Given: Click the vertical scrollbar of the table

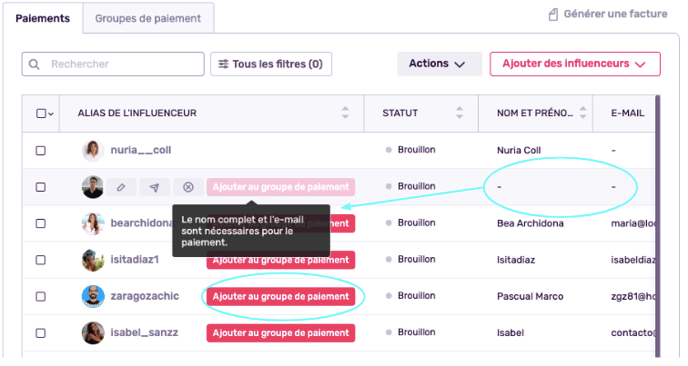Looking at the screenshot, I should coord(657,226).
